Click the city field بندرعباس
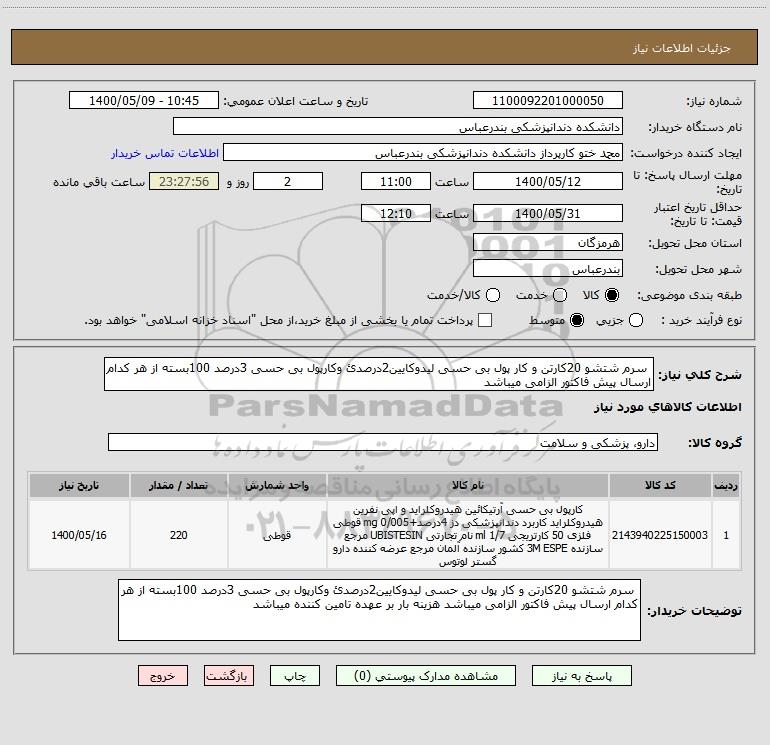The image size is (770, 745). (548, 269)
